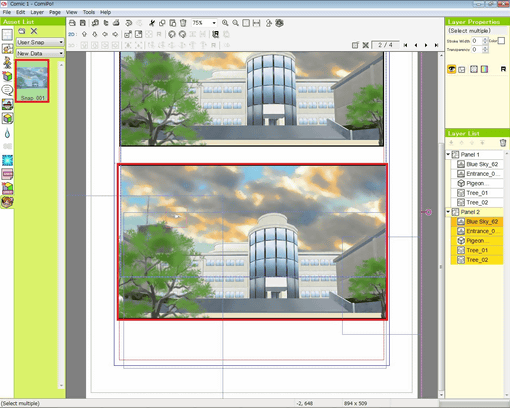Open the 75% zoom level dropdown

click(204, 23)
